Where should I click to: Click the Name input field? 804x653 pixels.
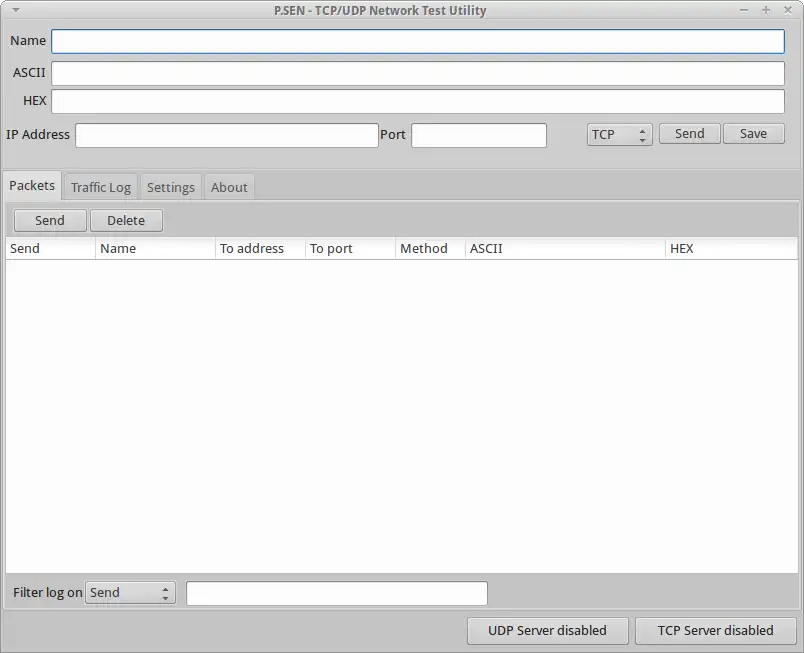(x=417, y=42)
